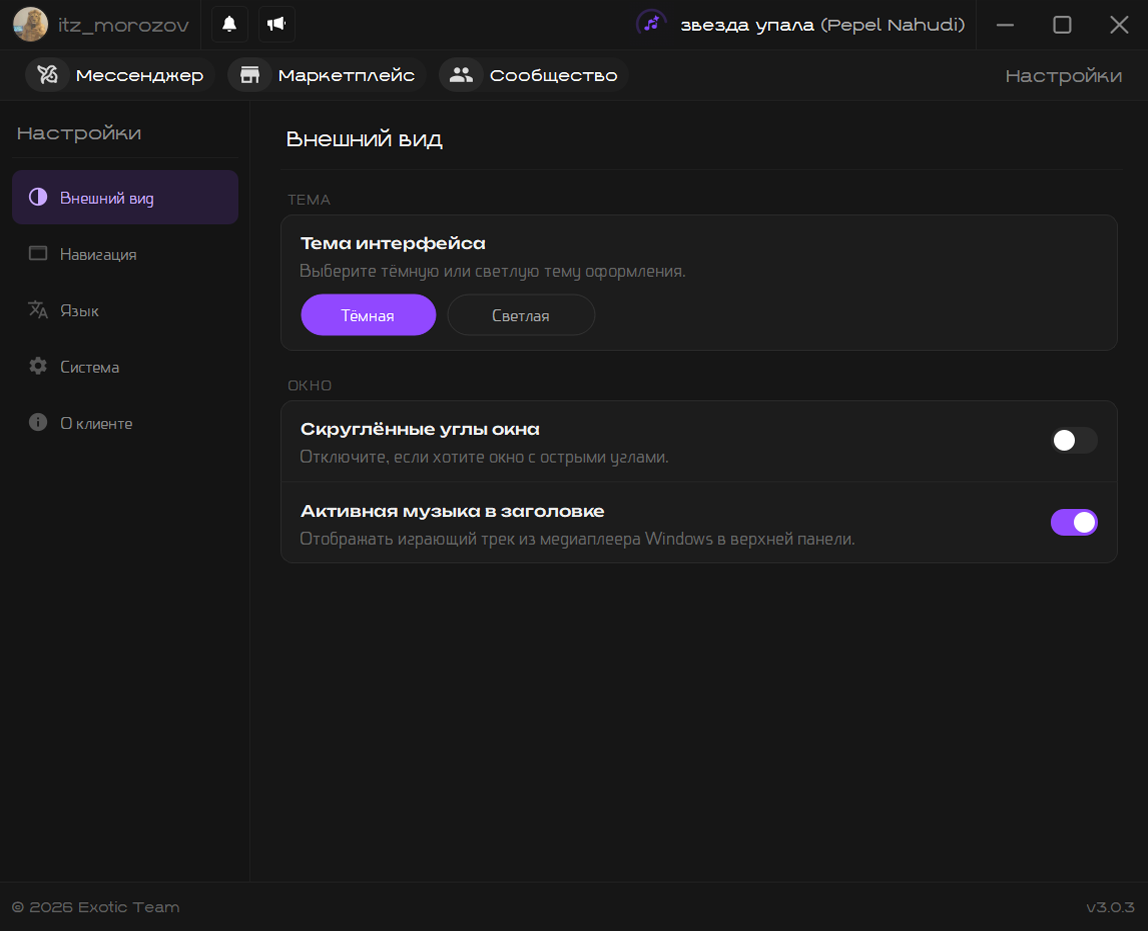Click the Маркетплейс store icon

[x=250, y=75]
